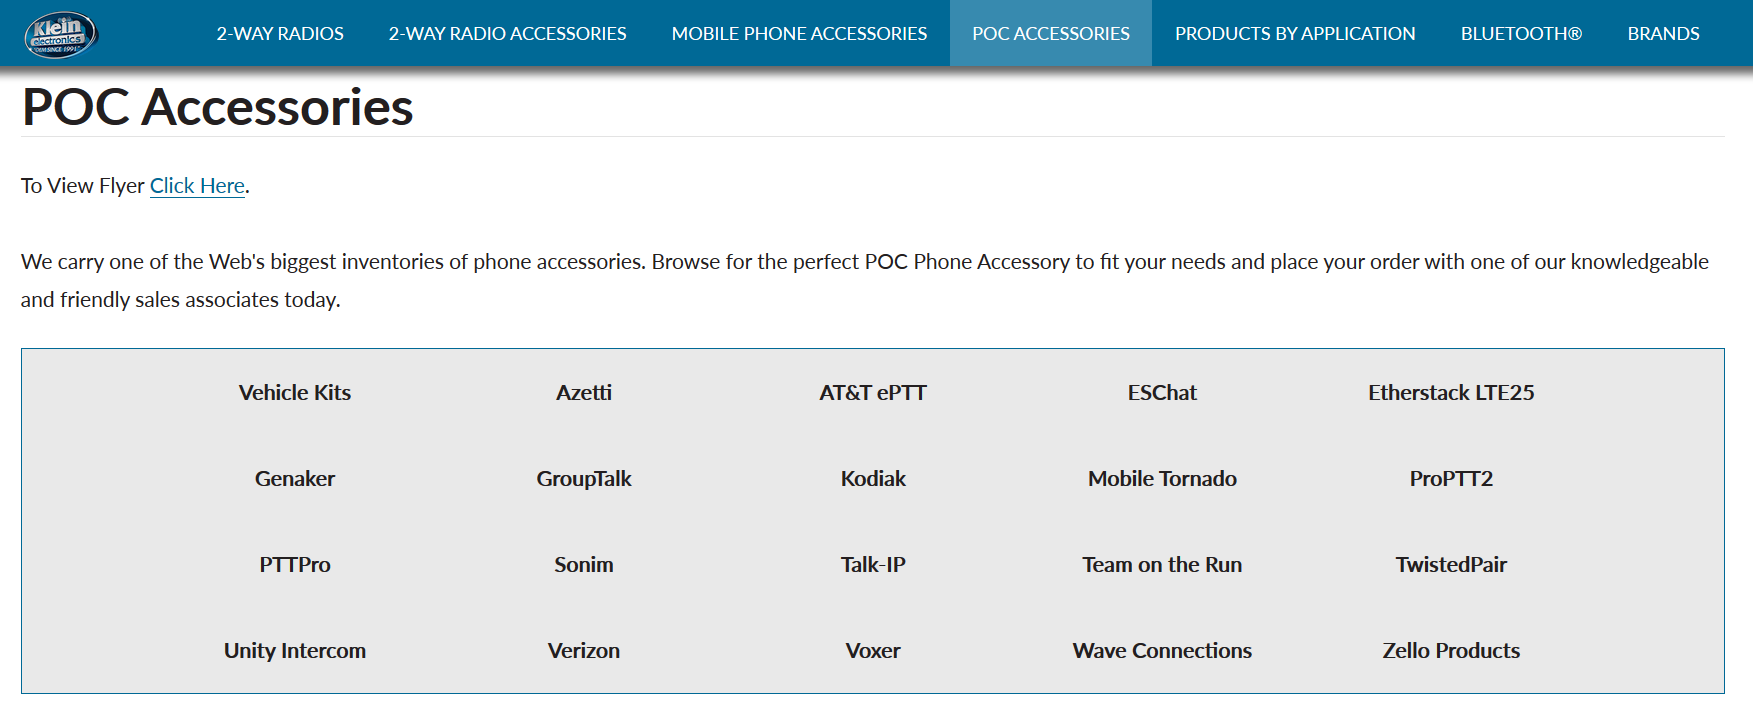Viewport: 1753px width, 725px height.
Task: Select the POC Accessories nav tab
Action: tap(1051, 33)
